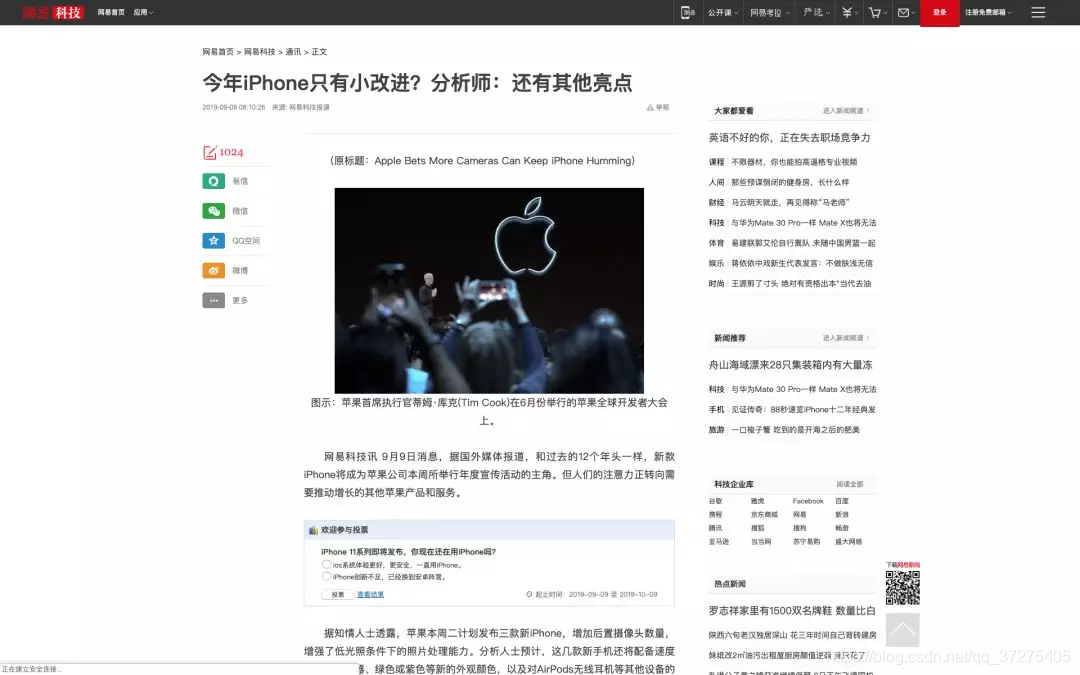Go to 网易首页 in the breadcrumb

click(x=218, y=52)
